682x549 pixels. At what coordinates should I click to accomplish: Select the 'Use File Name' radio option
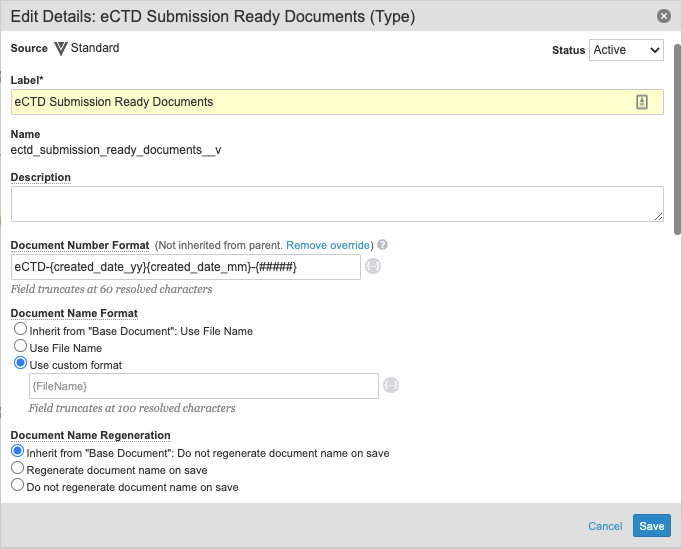pyautogui.click(x=20, y=346)
